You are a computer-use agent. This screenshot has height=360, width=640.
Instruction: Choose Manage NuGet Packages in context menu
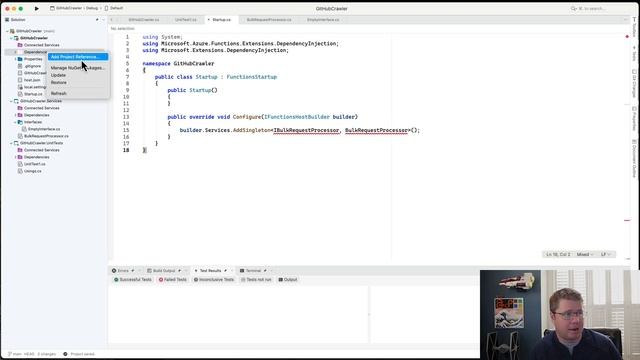point(78,68)
